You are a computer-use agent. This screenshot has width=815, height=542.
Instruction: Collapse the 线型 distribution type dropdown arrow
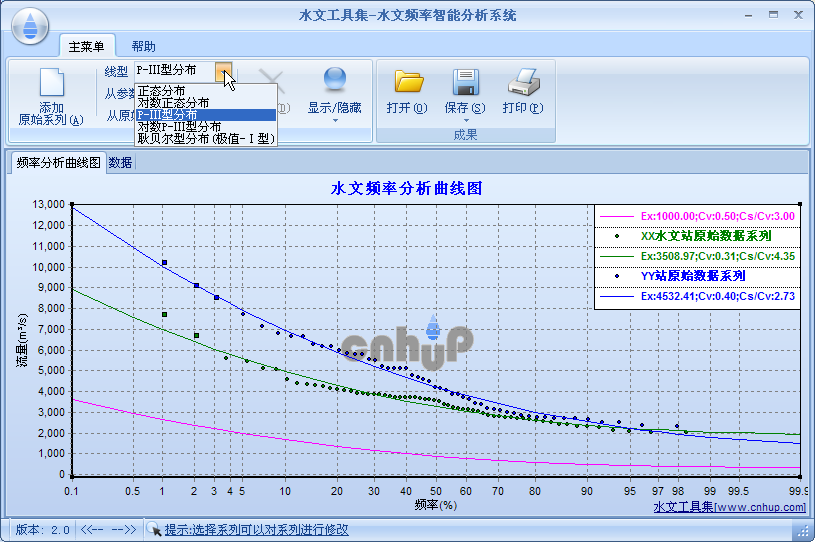point(227,71)
